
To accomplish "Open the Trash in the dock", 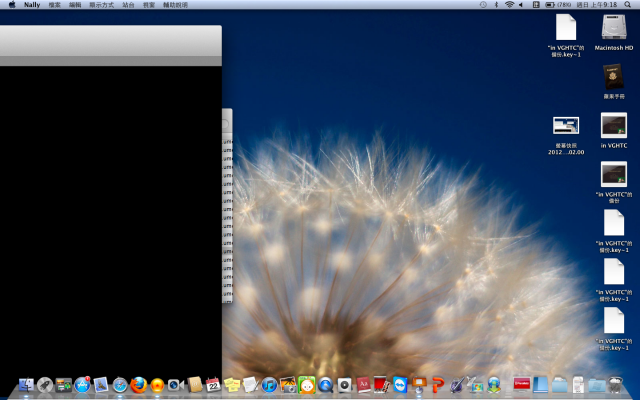I will pos(615,384).
